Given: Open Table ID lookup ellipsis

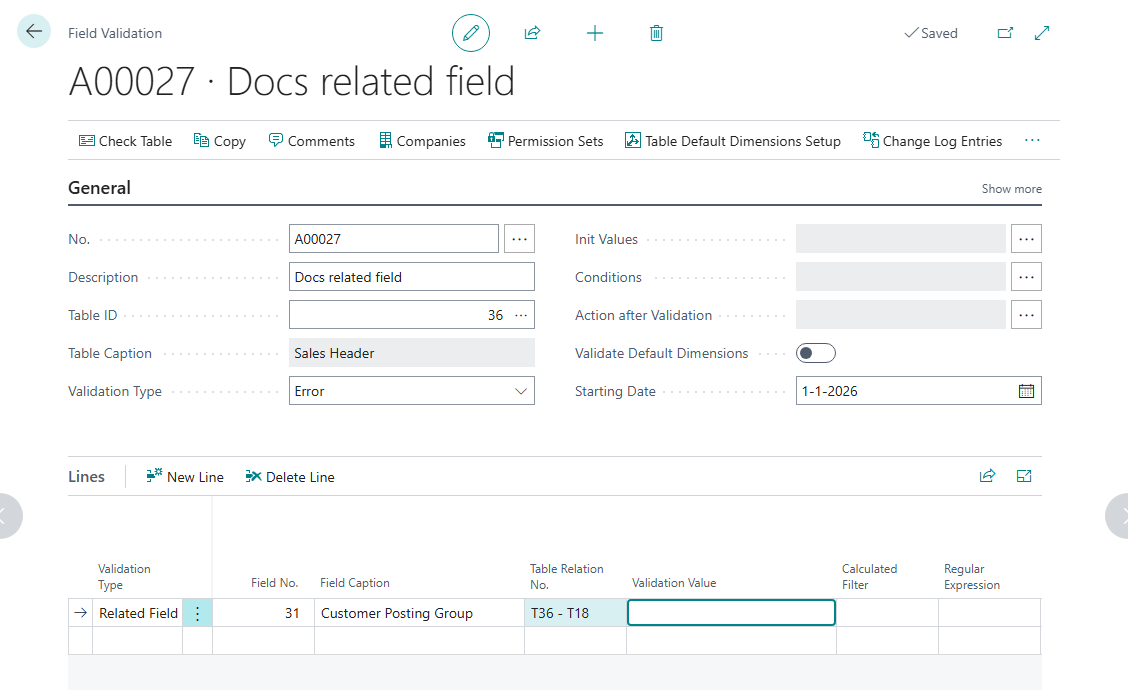Looking at the screenshot, I should click(521, 315).
